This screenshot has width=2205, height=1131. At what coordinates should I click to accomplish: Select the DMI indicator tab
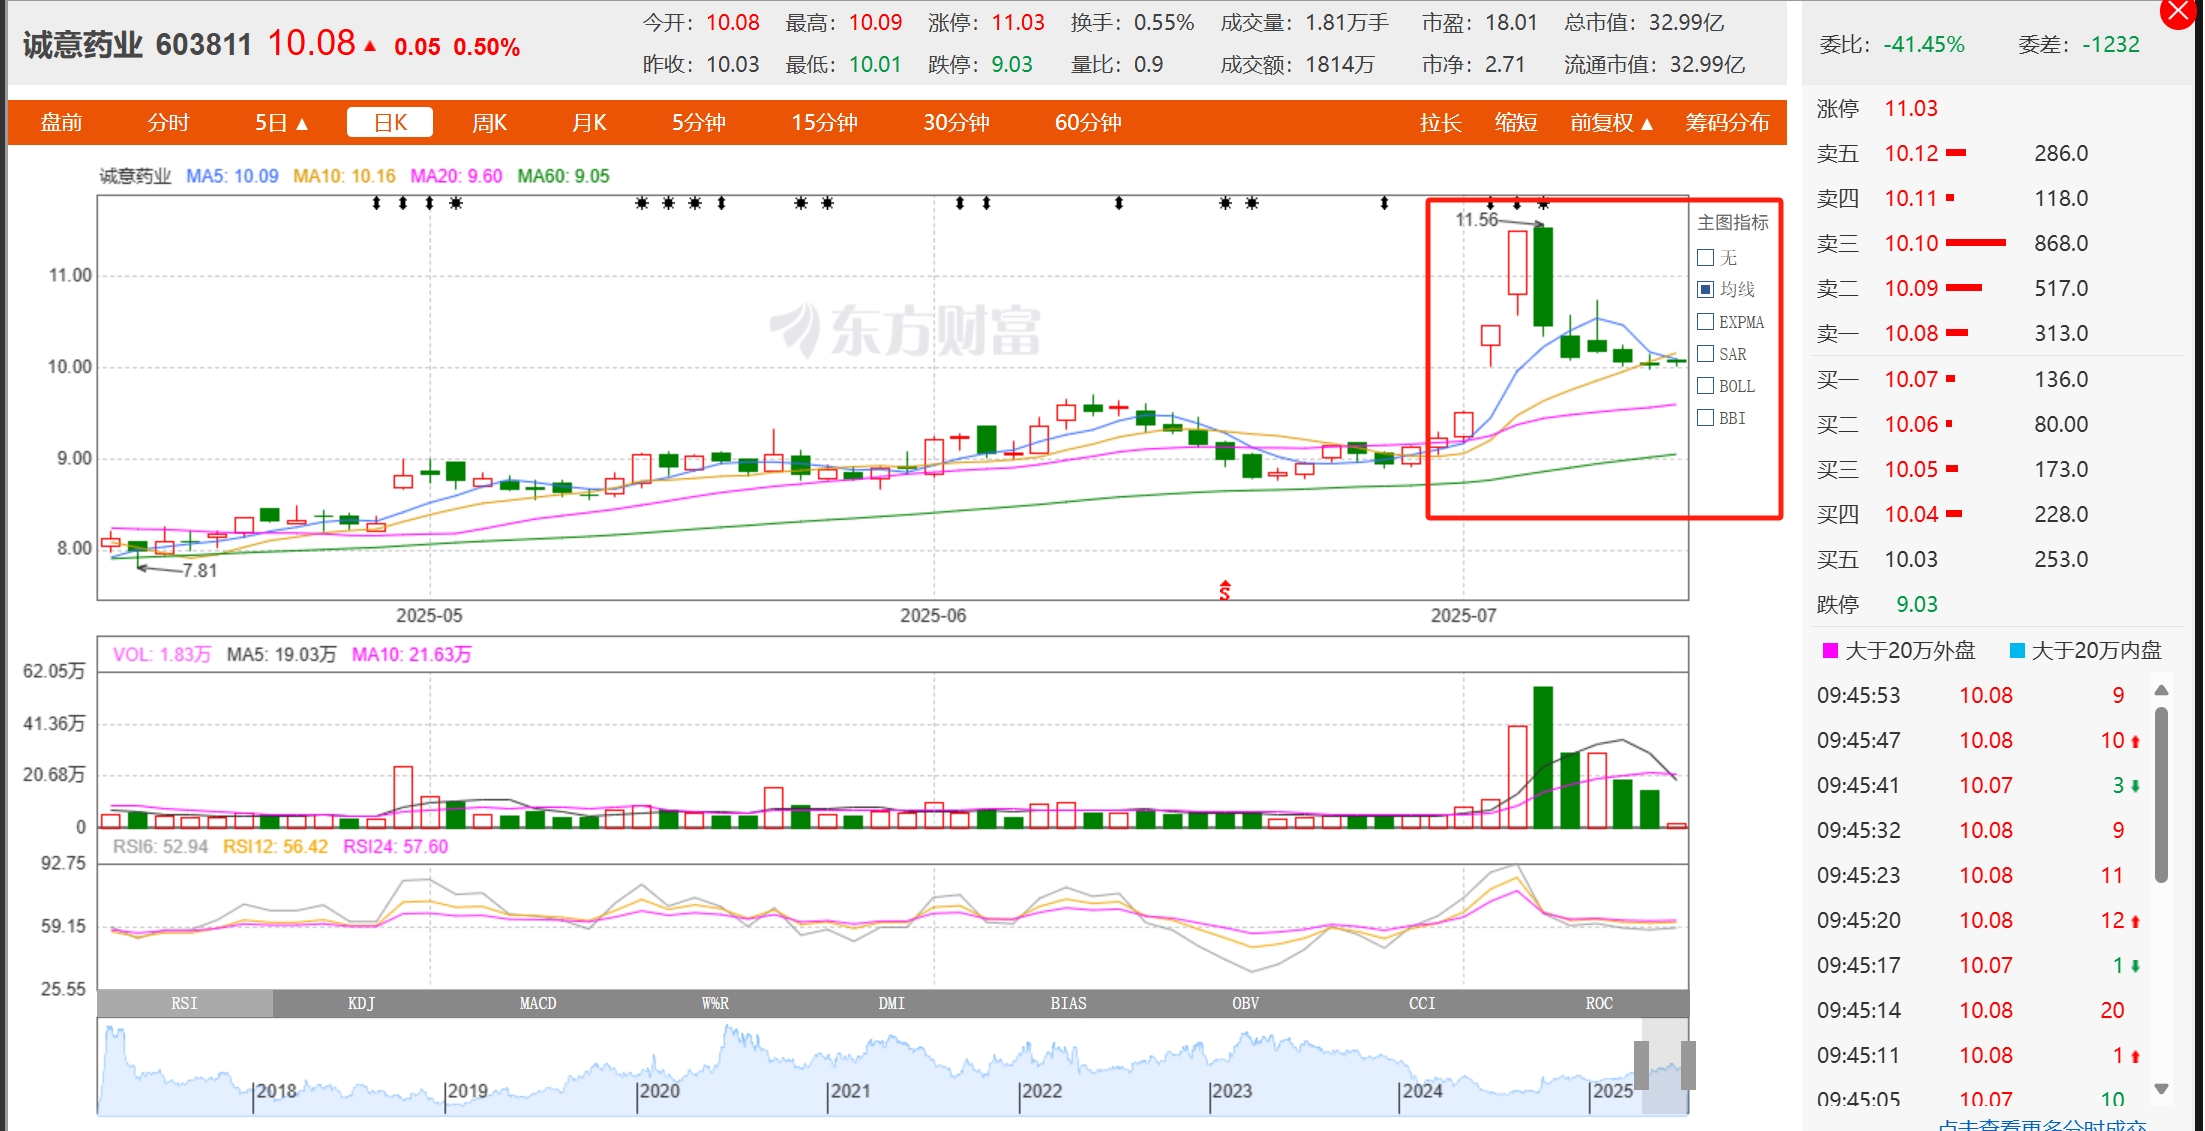coord(891,1003)
